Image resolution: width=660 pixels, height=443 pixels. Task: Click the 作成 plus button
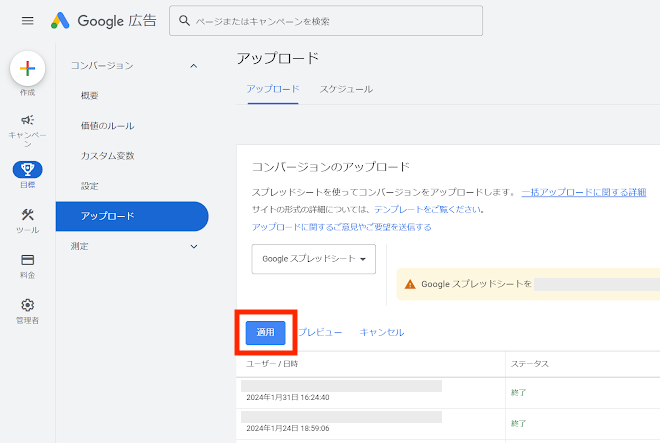coord(27,68)
